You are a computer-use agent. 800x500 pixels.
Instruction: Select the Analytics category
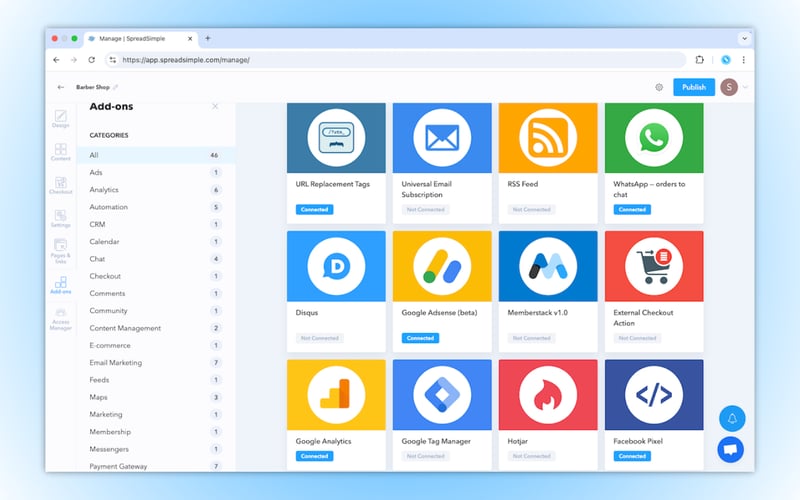(x=156, y=190)
